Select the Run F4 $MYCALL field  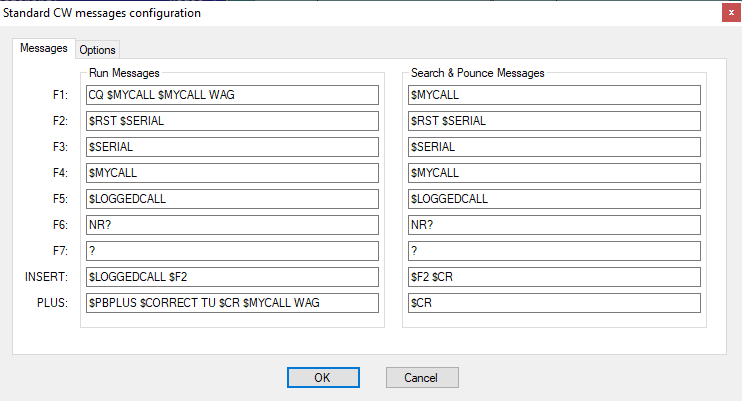click(x=232, y=173)
